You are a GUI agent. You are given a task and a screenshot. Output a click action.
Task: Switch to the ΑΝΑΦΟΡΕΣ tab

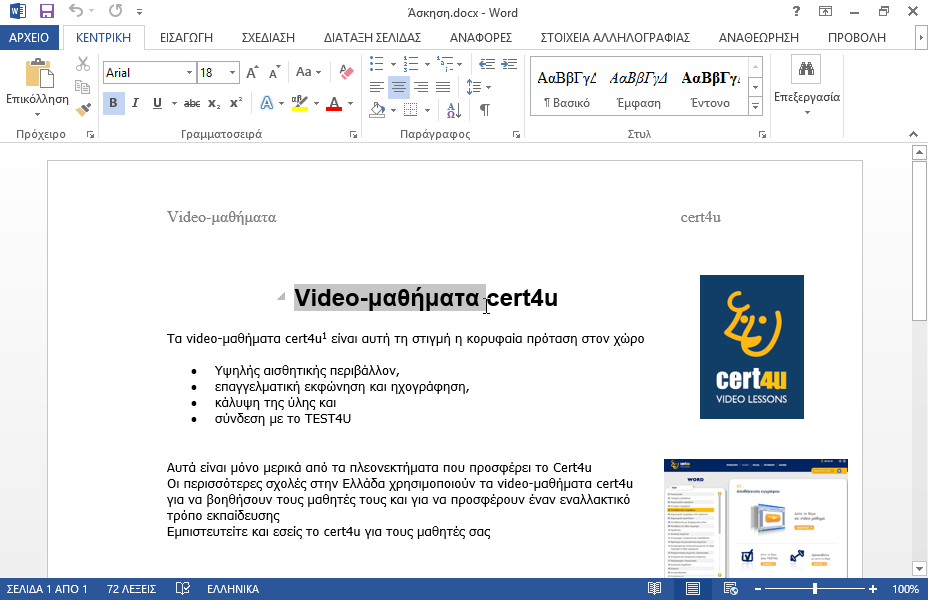[481, 37]
